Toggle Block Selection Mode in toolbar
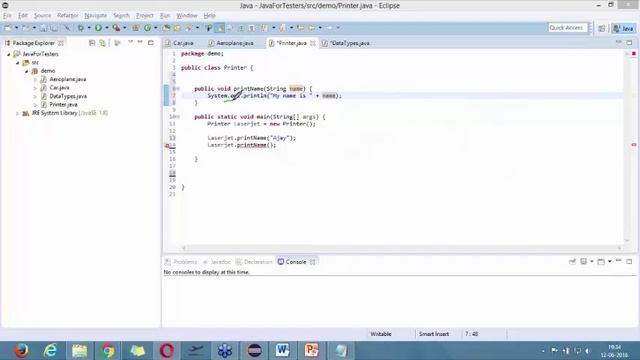 pos(241,28)
